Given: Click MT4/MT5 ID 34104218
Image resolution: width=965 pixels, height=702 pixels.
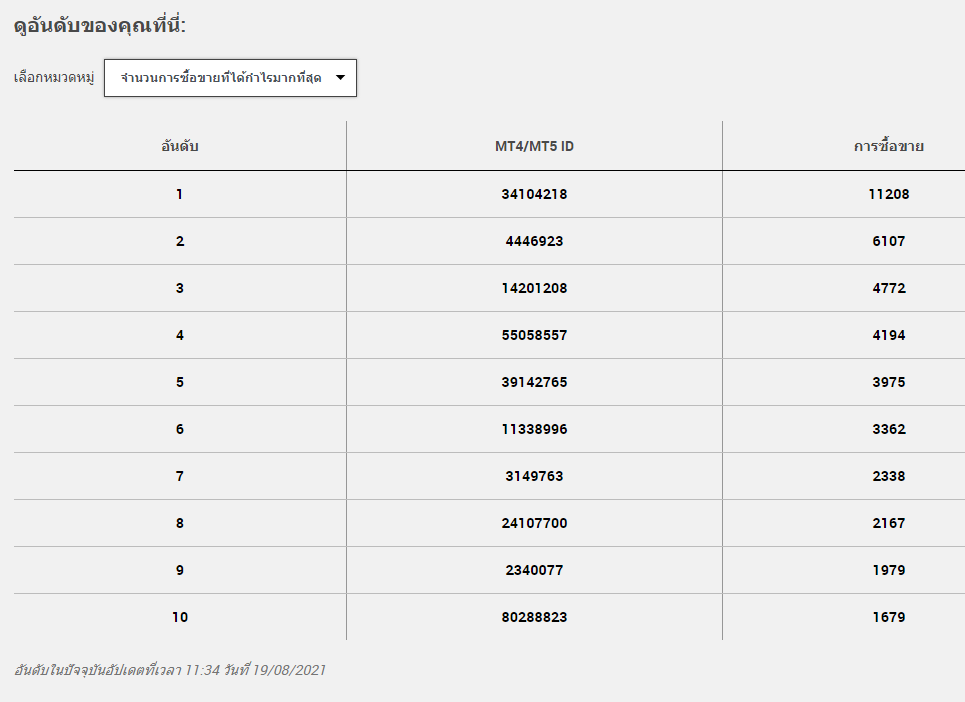Looking at the screenshot, I should click(534, 194).
